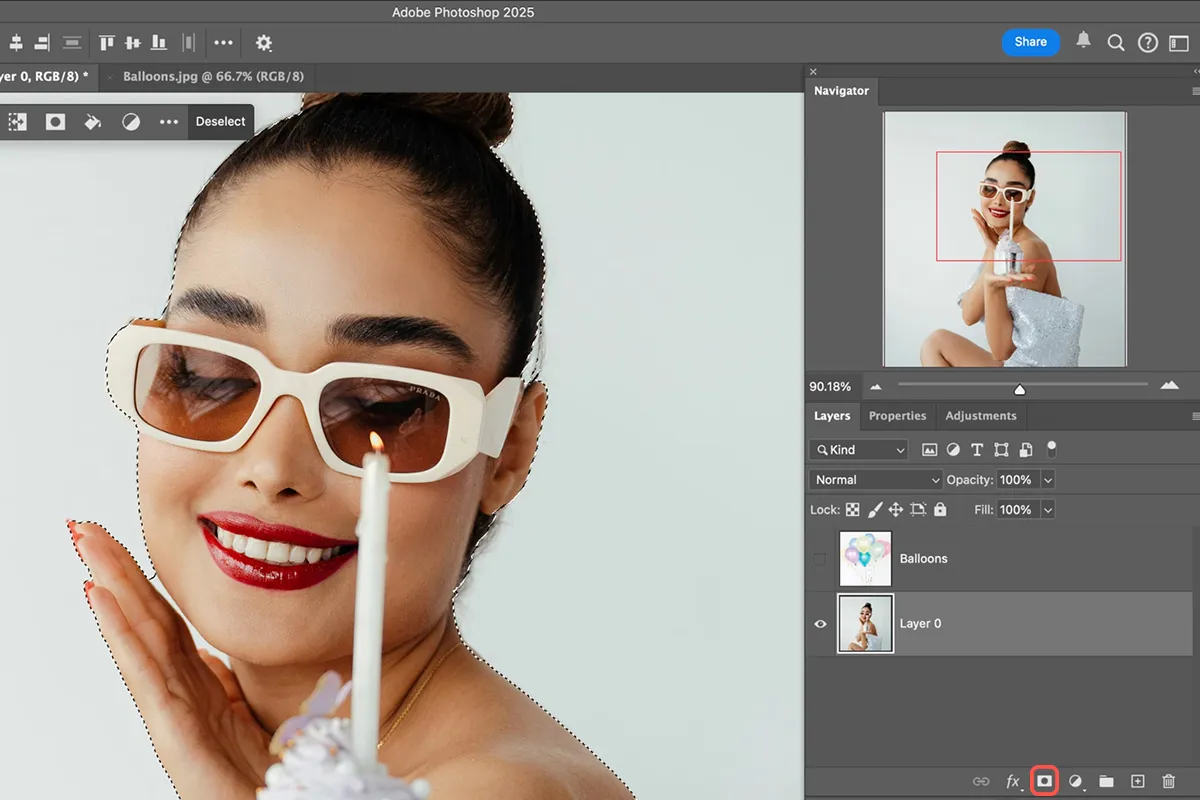Click the Delete layer trash icon
Screen dimensions: 1200x800
1167,780
